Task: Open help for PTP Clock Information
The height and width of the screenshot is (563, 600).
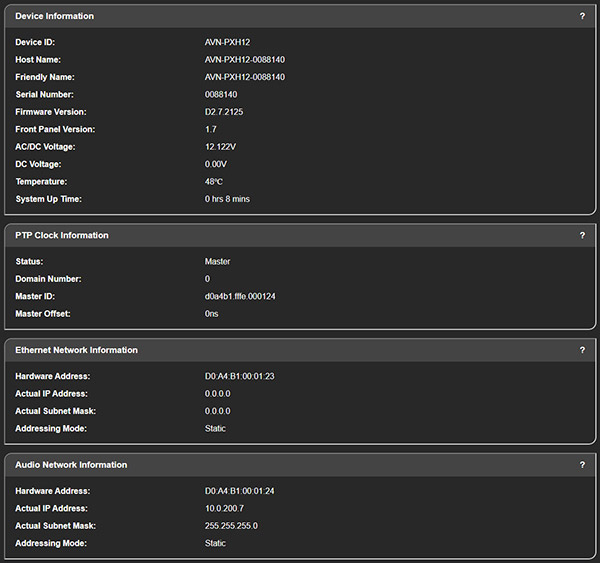Action: (582, 236)
